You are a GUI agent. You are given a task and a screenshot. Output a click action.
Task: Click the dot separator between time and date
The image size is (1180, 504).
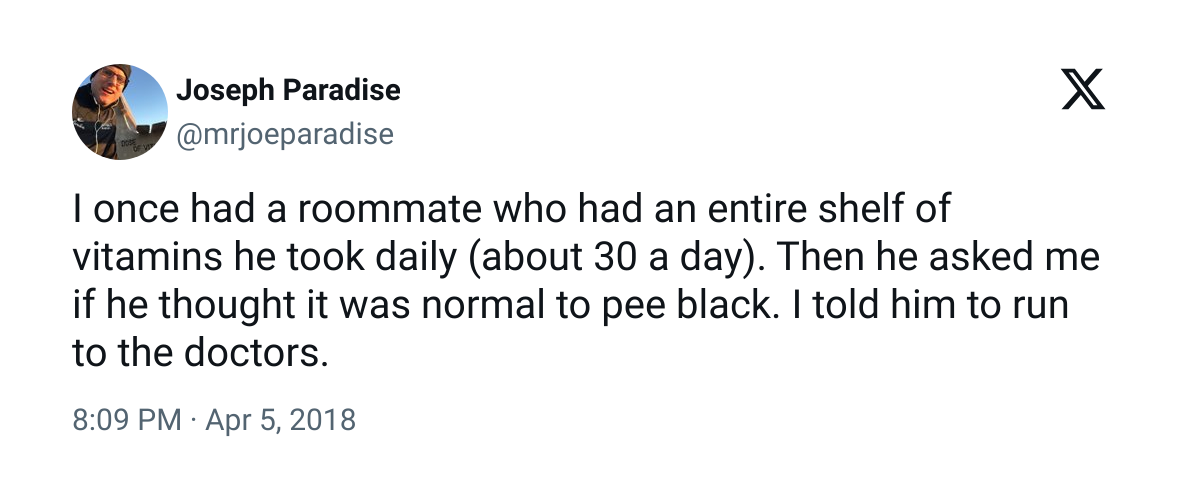click(193, 420)
